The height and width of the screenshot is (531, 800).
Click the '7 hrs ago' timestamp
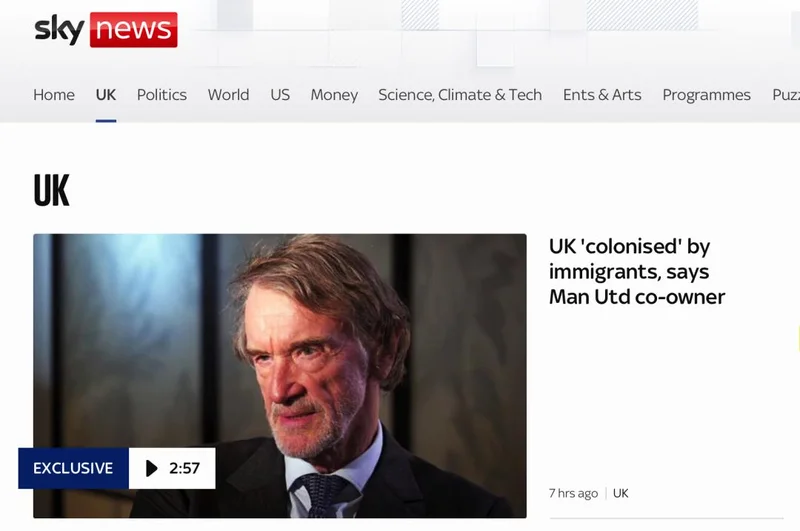pos(574,493)
